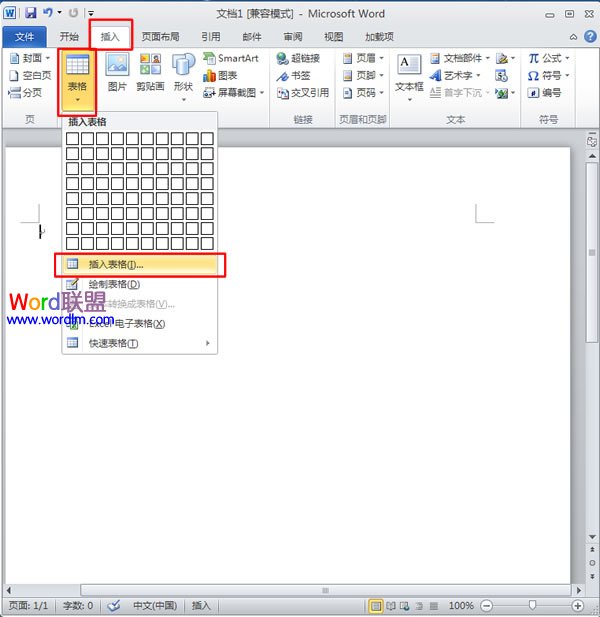Open the 文档部件 quick parts dropdown
The width and height of the screenshot is (600, 617).
(x=460, y=58)
